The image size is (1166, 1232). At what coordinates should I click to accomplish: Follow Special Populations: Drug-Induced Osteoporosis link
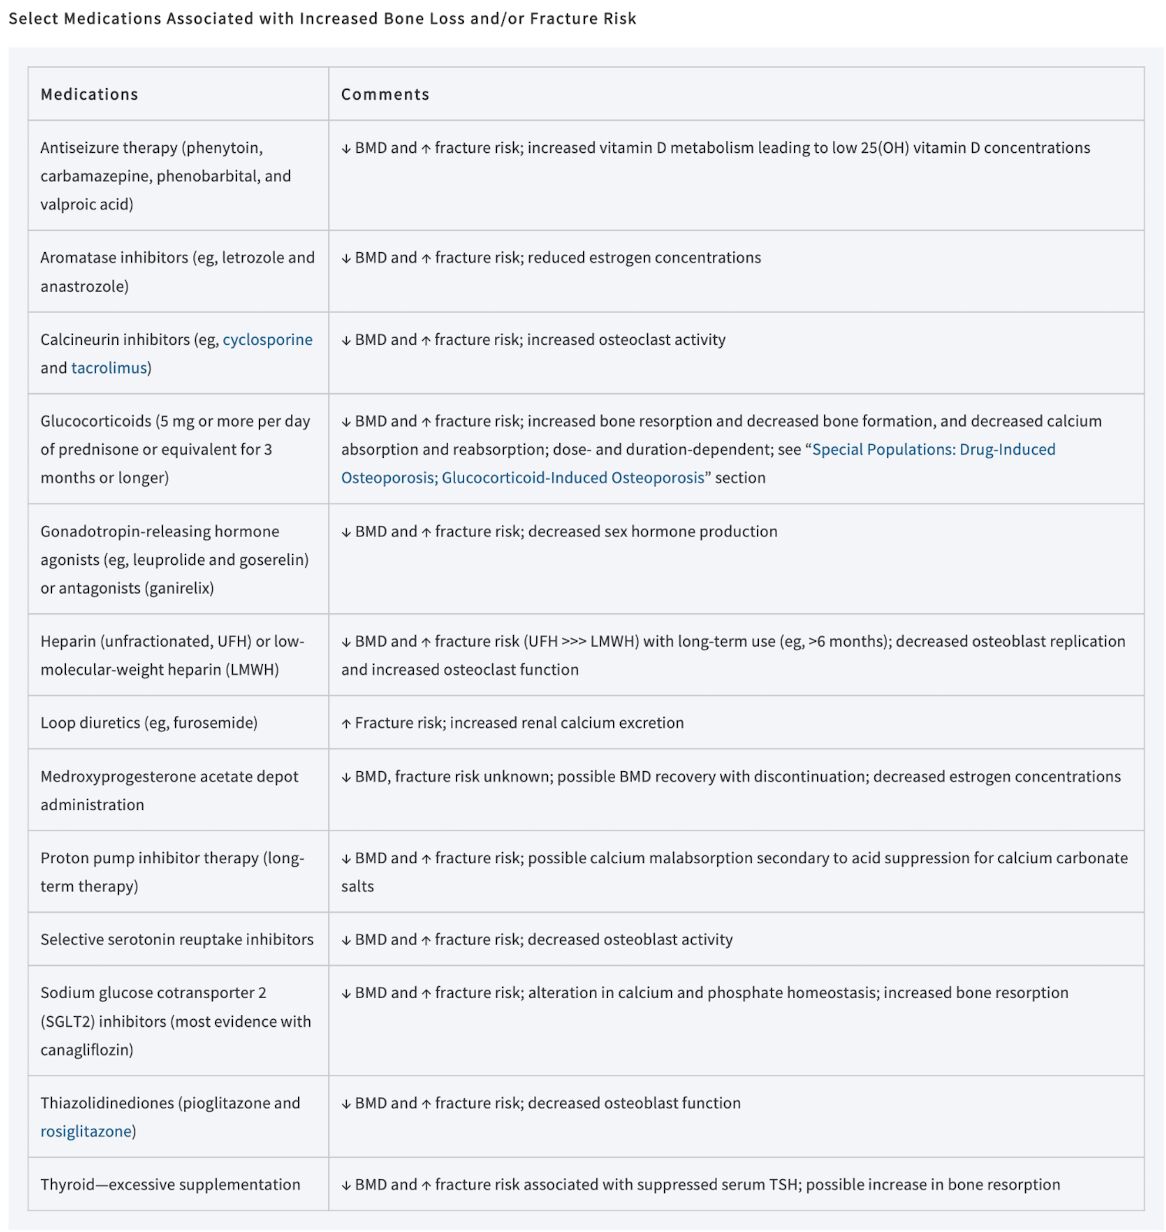934,449
